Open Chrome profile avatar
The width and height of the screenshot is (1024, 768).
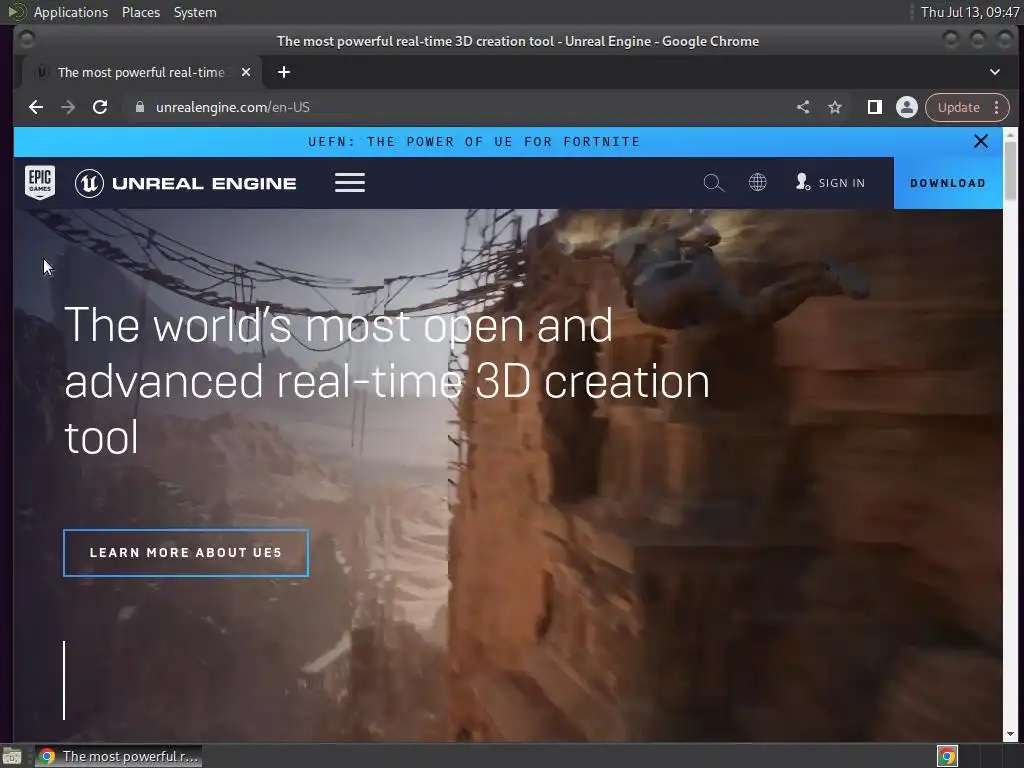906,107
